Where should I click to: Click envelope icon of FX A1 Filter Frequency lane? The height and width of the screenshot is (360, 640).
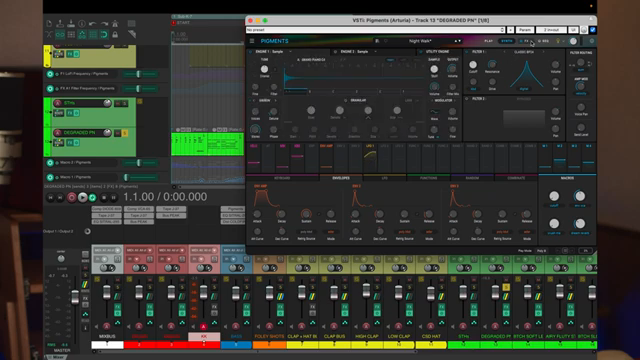pyautogui.click(x=50, y=89)
